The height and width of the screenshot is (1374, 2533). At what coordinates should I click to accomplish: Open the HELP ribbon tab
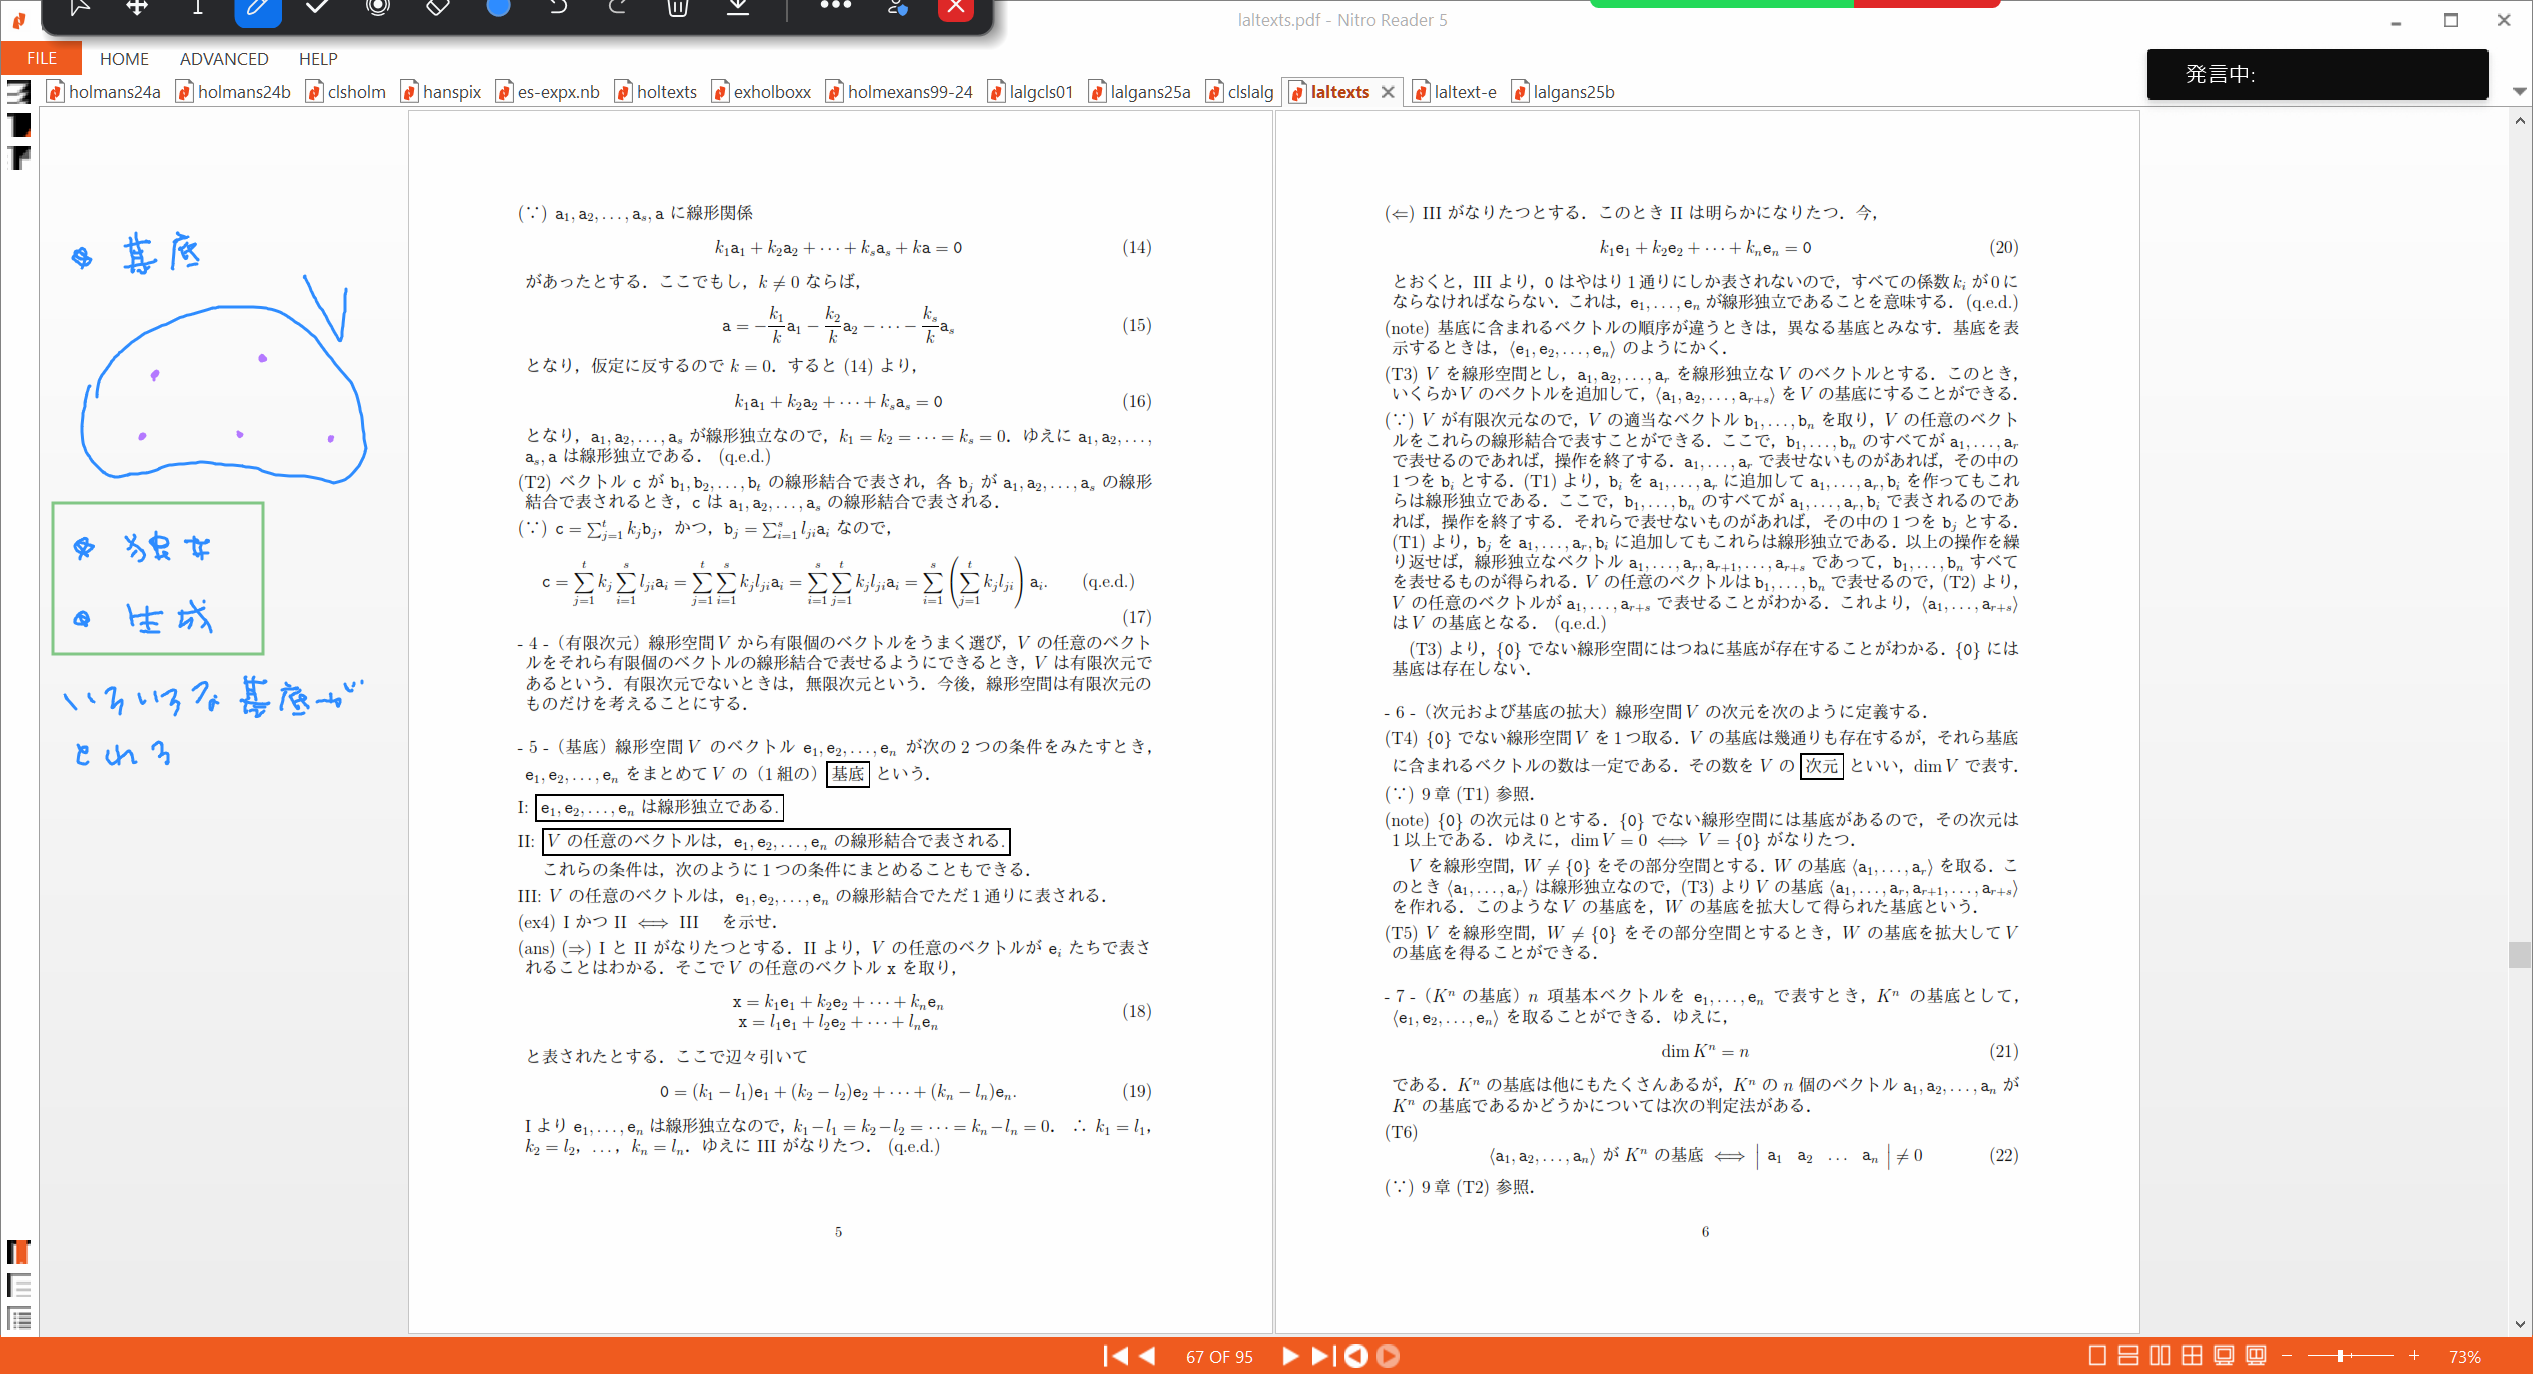click(x=318, y=59)
